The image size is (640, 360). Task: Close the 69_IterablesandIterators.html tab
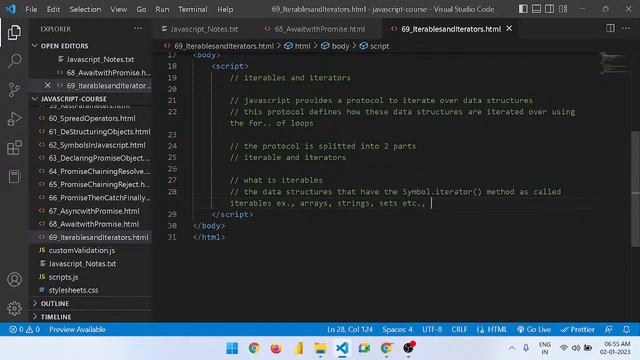509,29
